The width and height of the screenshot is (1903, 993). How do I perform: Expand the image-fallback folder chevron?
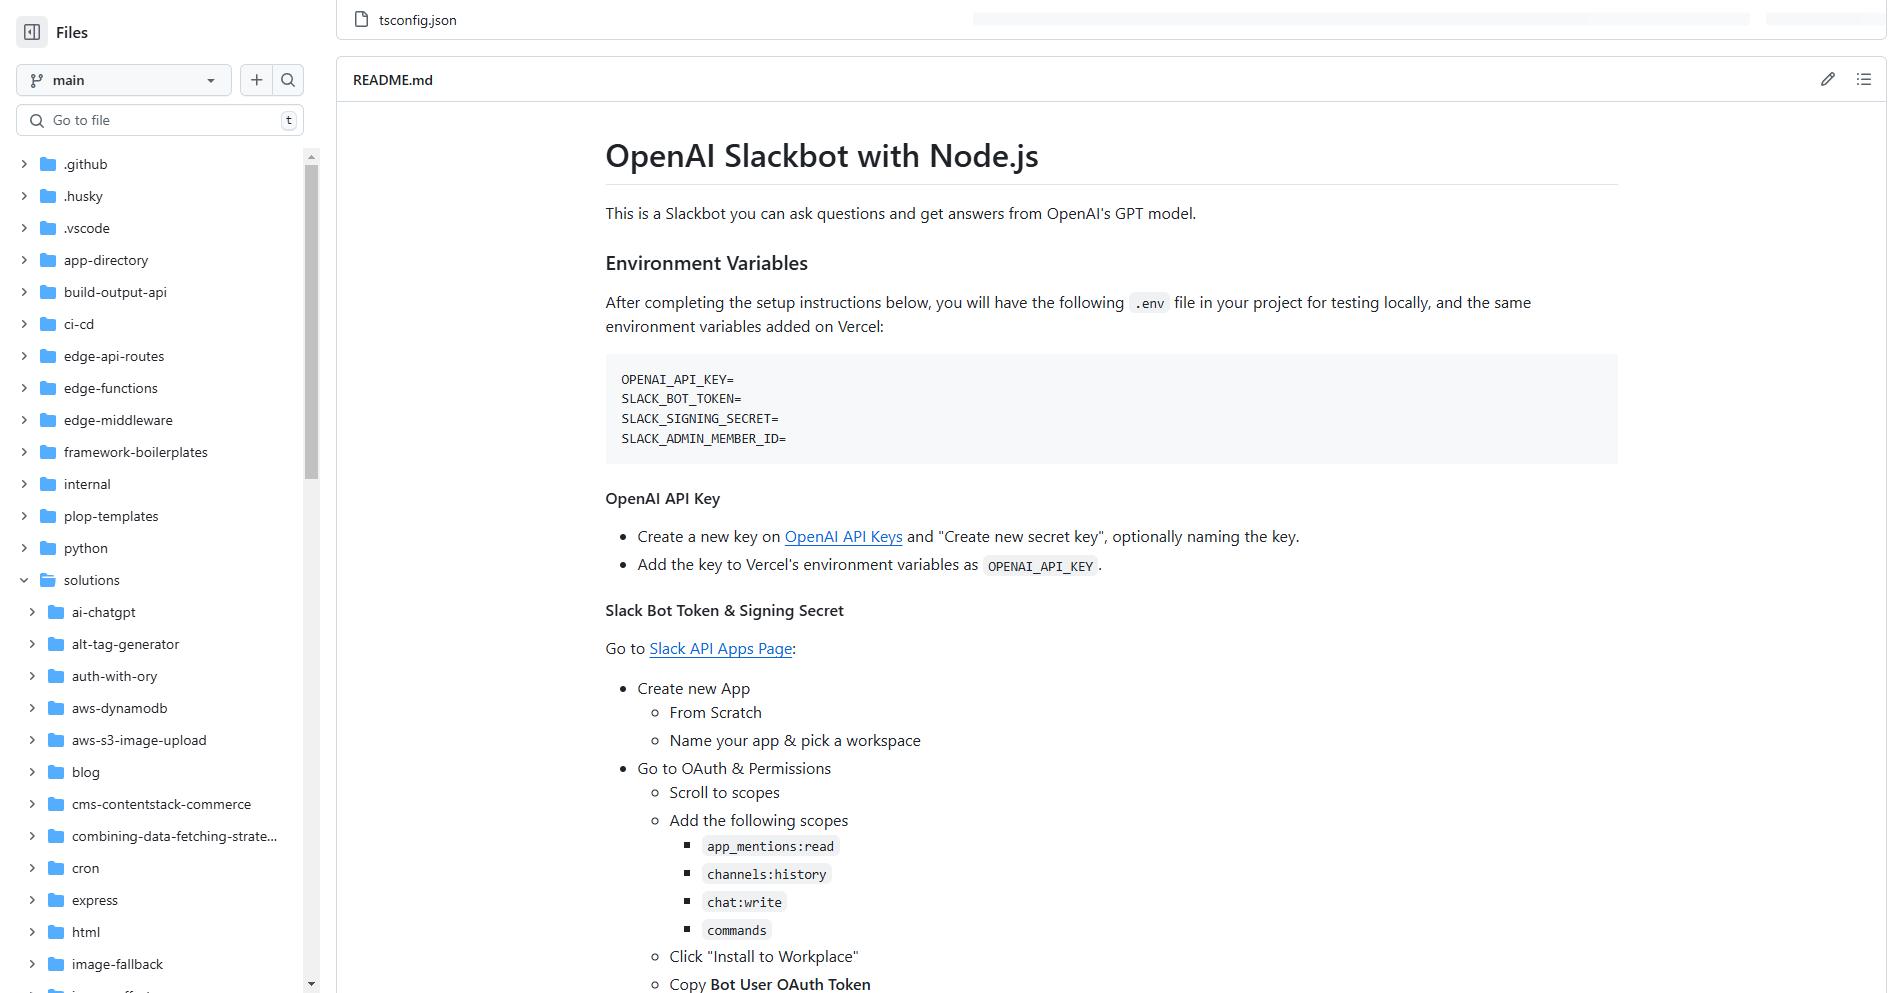pos(32,964)
